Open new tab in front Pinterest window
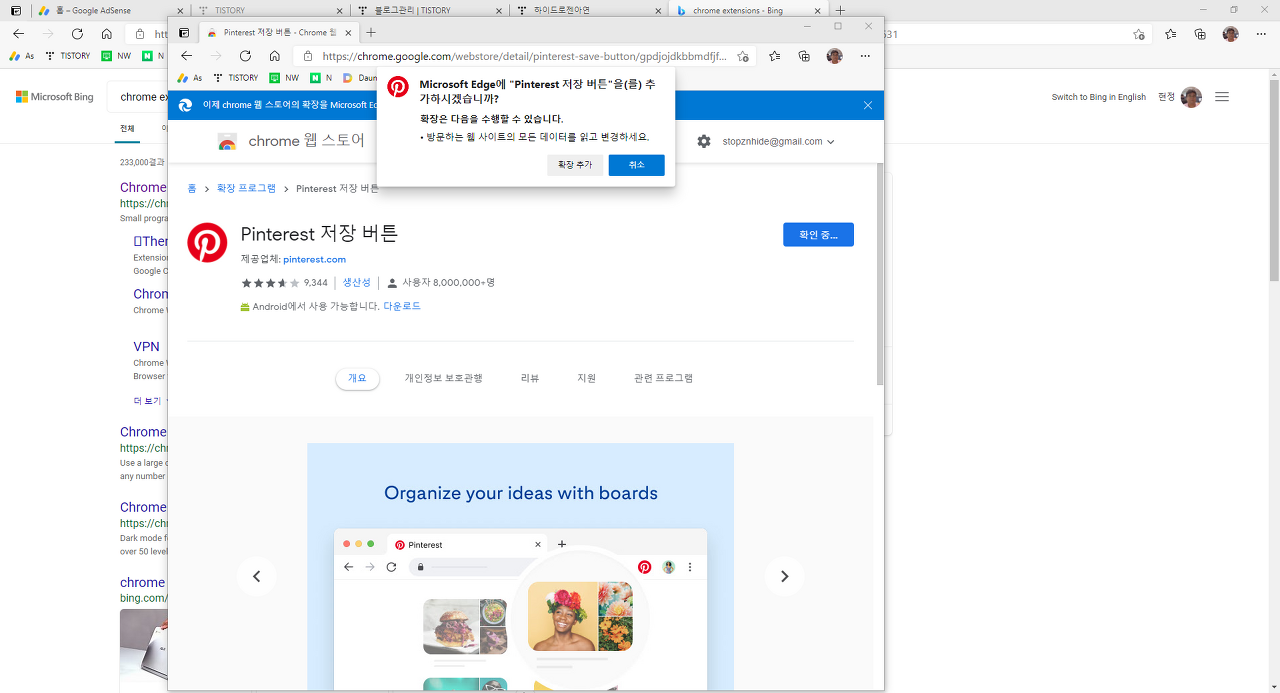This screenshot has height=693, width=1280. pos(371,33)
